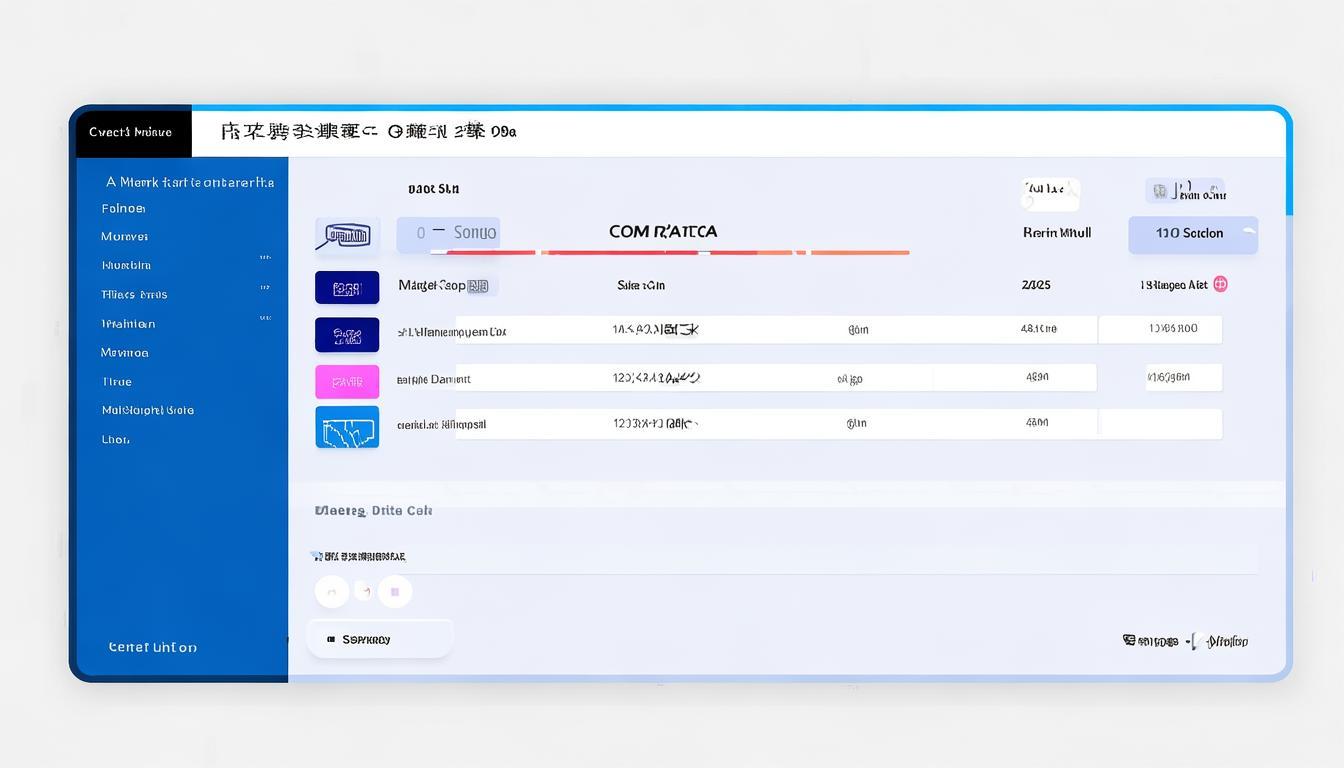Image resolution: width=1344 pixels, height=768 pixels.
Task: Click the Sopkrecy button
Action: pyautogui.click(x=379, y=639)
